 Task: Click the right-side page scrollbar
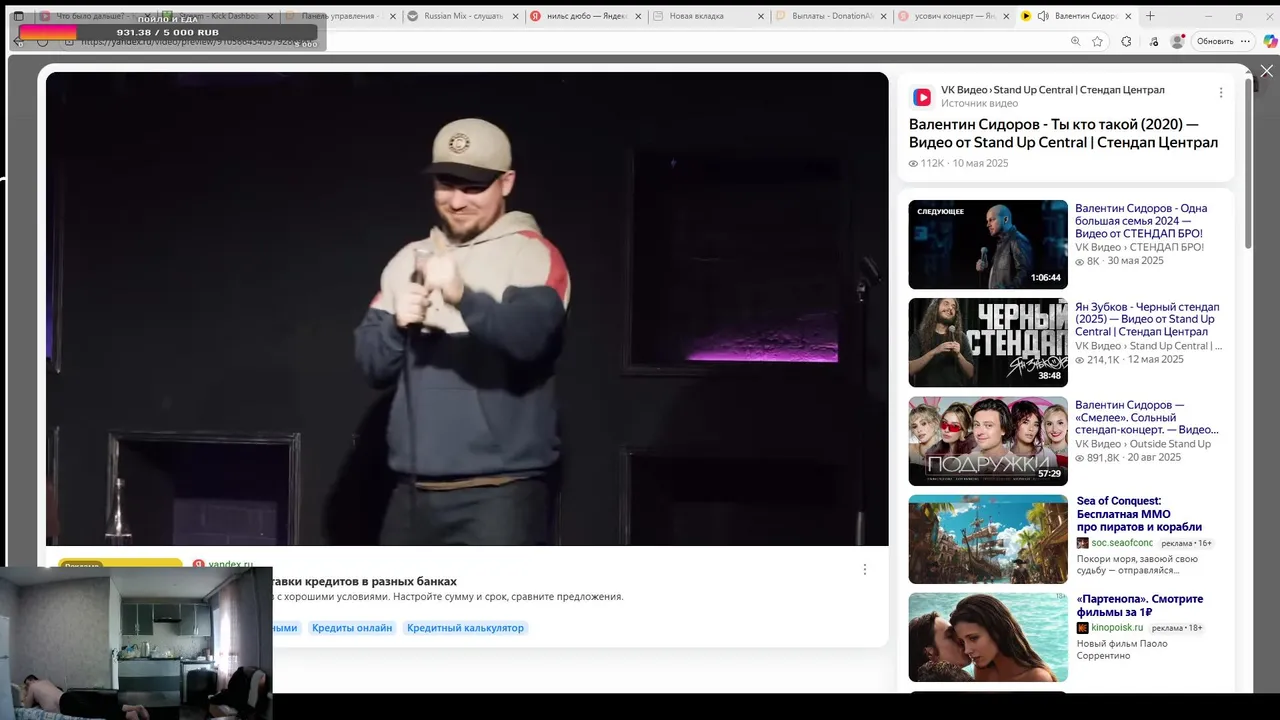[x=1248, y=164]
